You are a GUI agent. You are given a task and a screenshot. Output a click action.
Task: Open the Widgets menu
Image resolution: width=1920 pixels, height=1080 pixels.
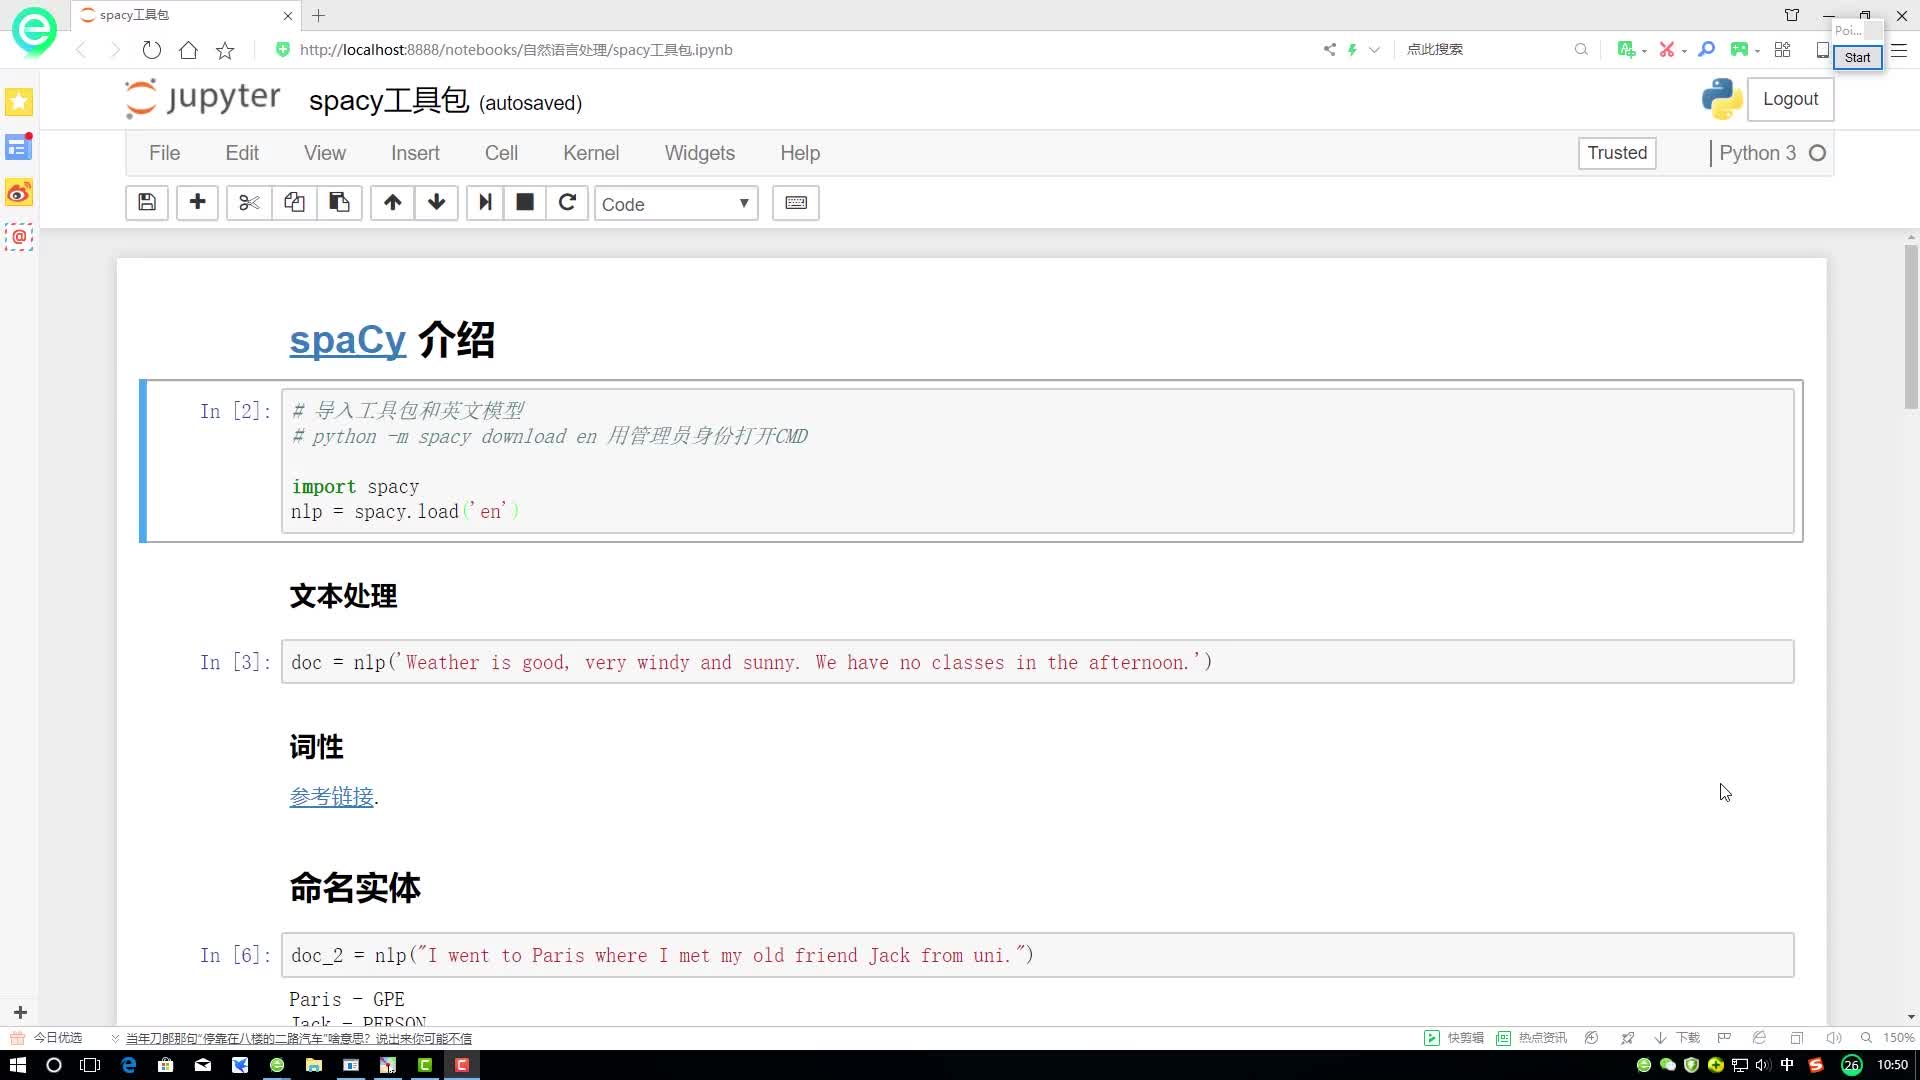coord(700,153)
